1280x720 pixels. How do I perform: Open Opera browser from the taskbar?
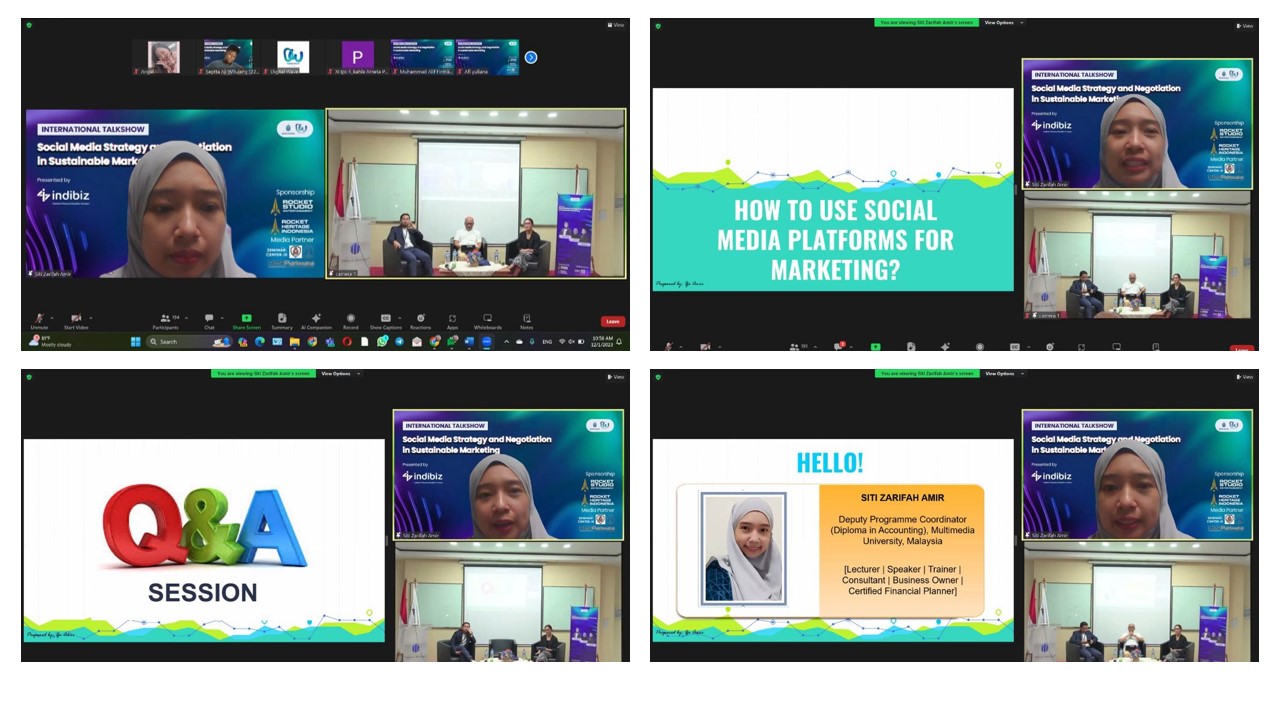pos(347,341)
